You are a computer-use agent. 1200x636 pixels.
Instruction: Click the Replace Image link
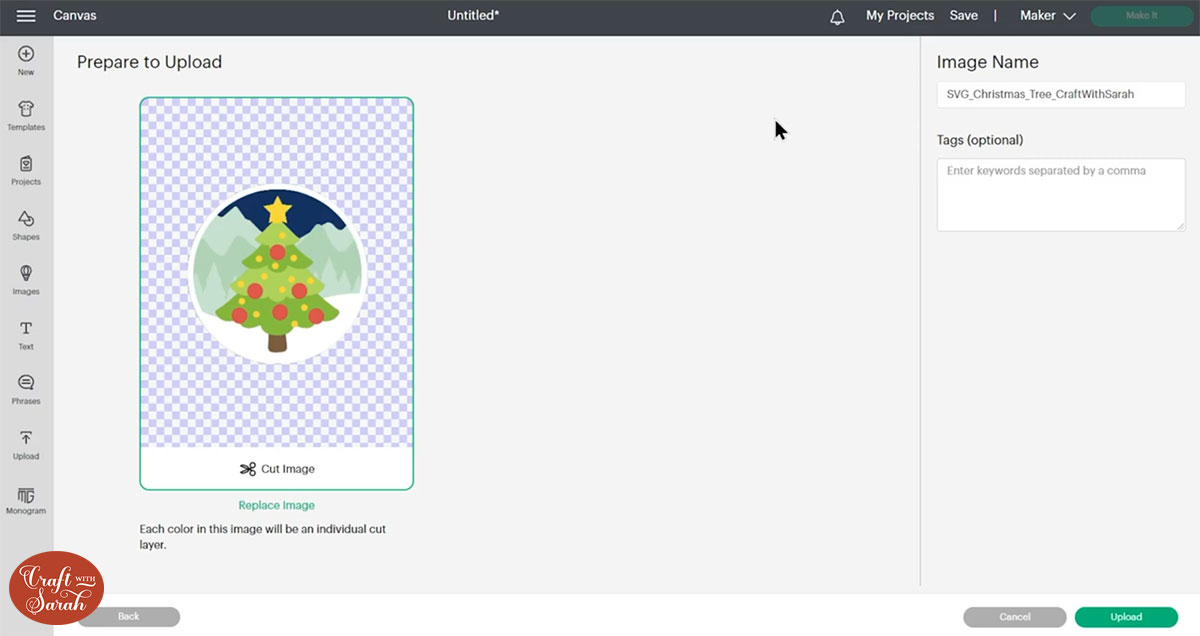pos(276,505)
